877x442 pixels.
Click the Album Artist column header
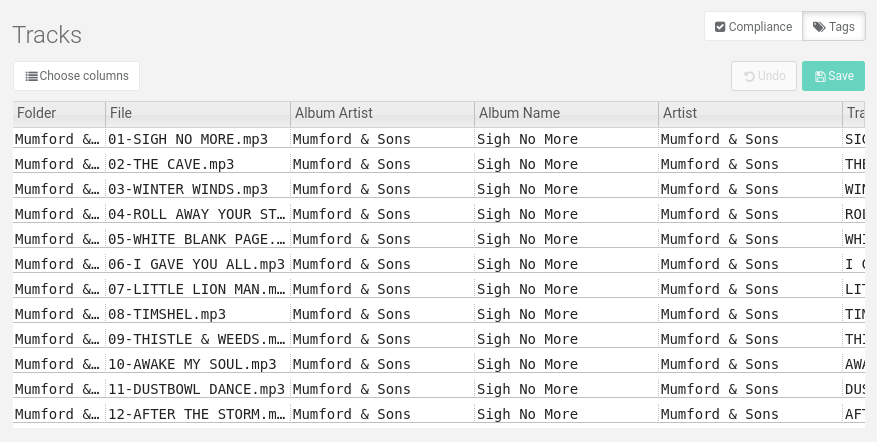click(383, 114)
